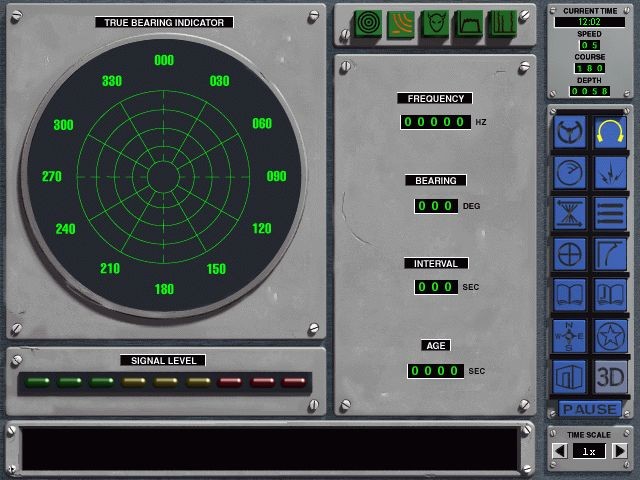Click the three horizontal lines station button
Image resolution: width=640 pixels, height=480 pixels.
pyautogui.click(x=610, y=213)
